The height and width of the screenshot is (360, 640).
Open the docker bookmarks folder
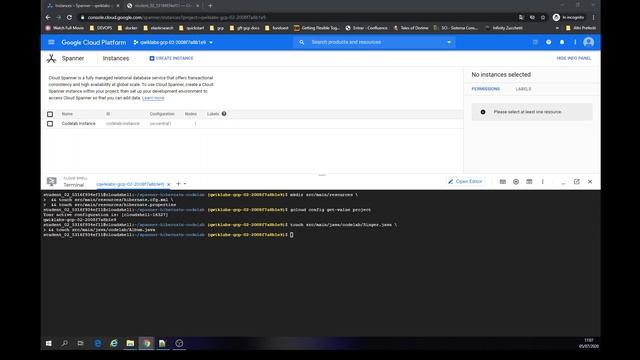(128, 28)
